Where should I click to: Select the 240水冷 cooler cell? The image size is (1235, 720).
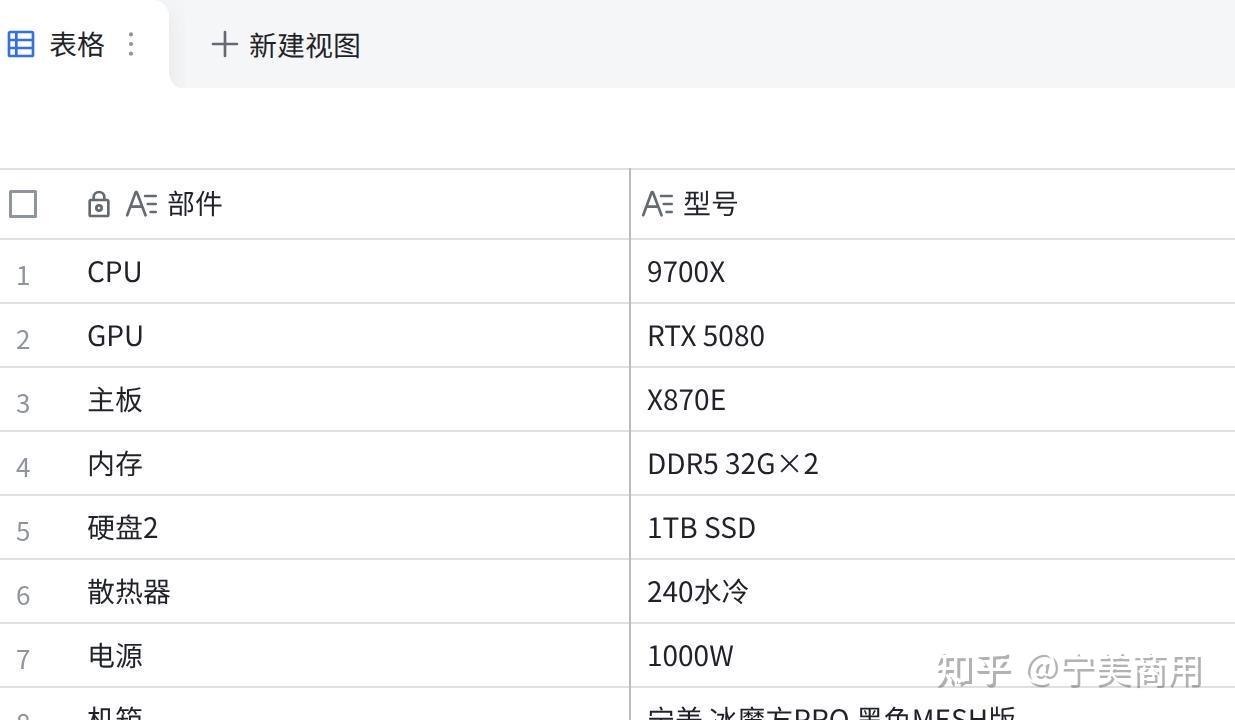[933, 591]
